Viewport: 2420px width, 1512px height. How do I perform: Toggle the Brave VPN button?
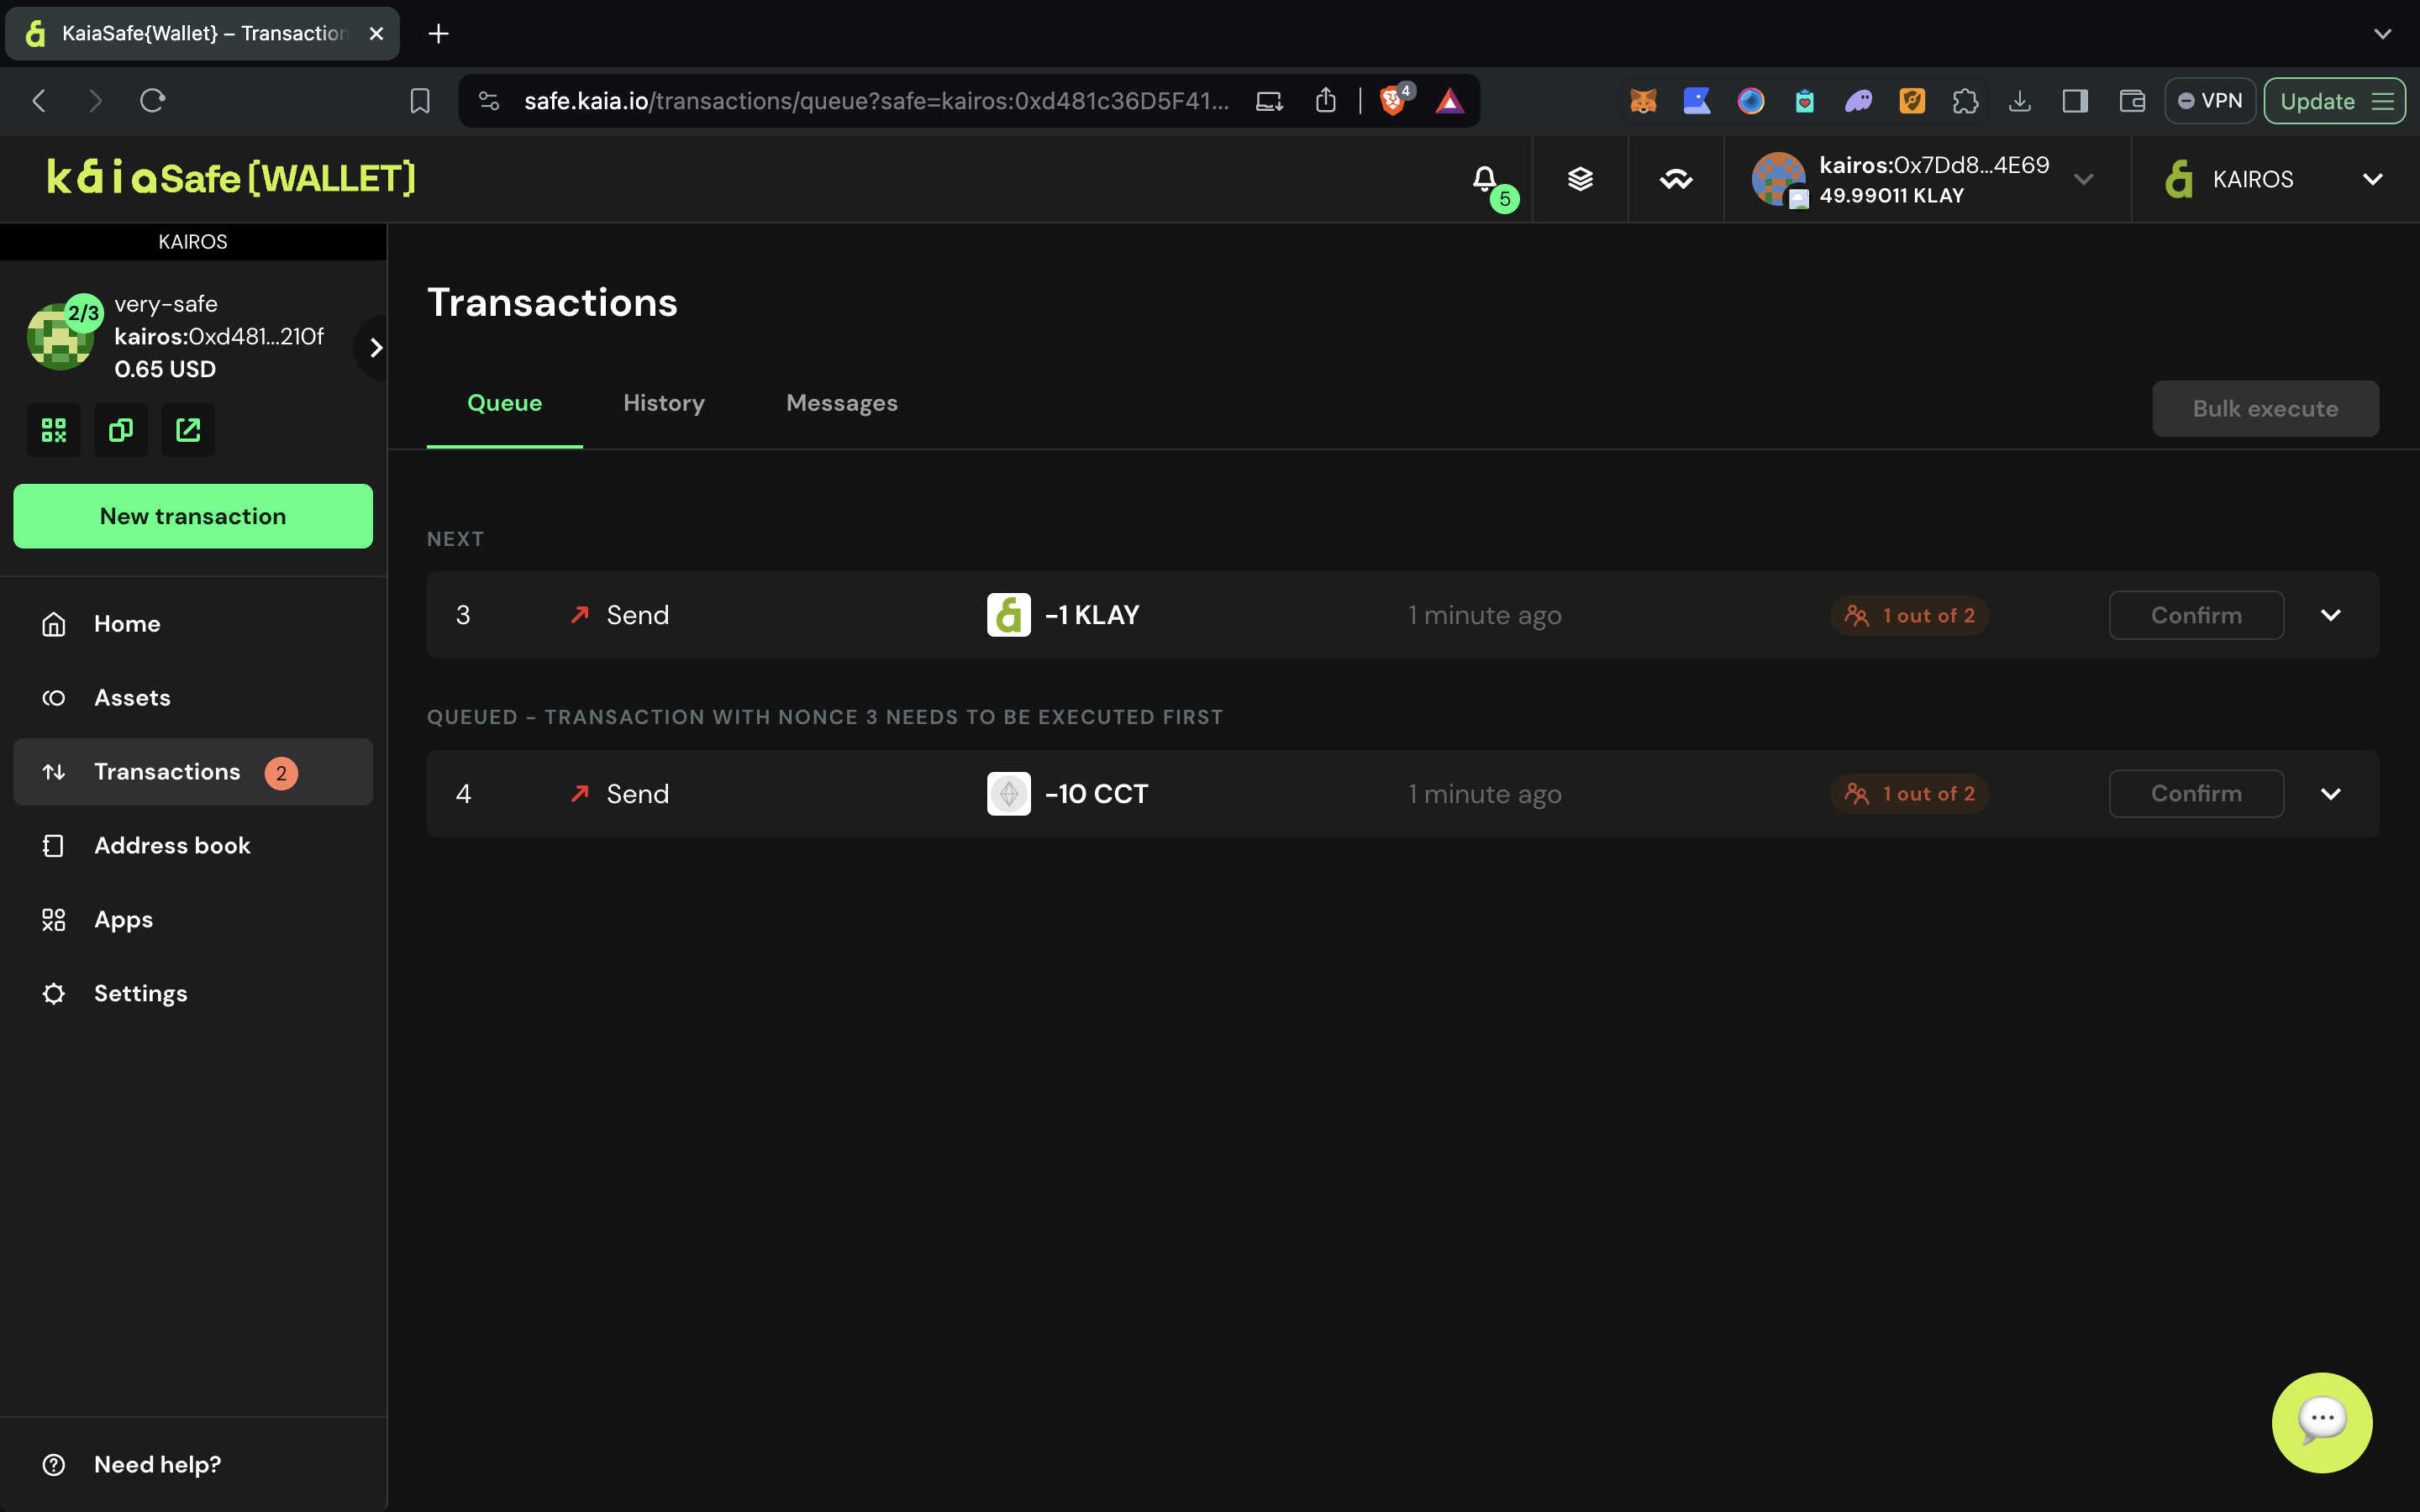point(2210,101)
